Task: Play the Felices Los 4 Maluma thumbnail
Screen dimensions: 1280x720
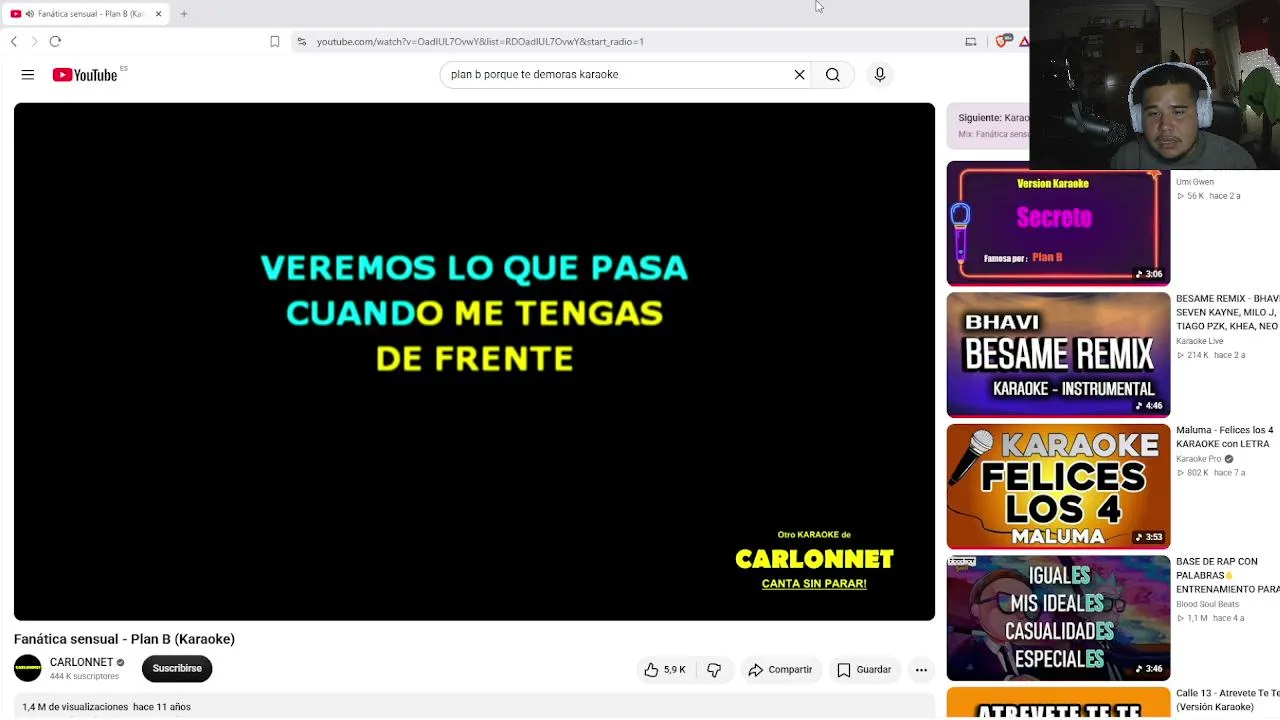Action: (x=1058, y=487)
